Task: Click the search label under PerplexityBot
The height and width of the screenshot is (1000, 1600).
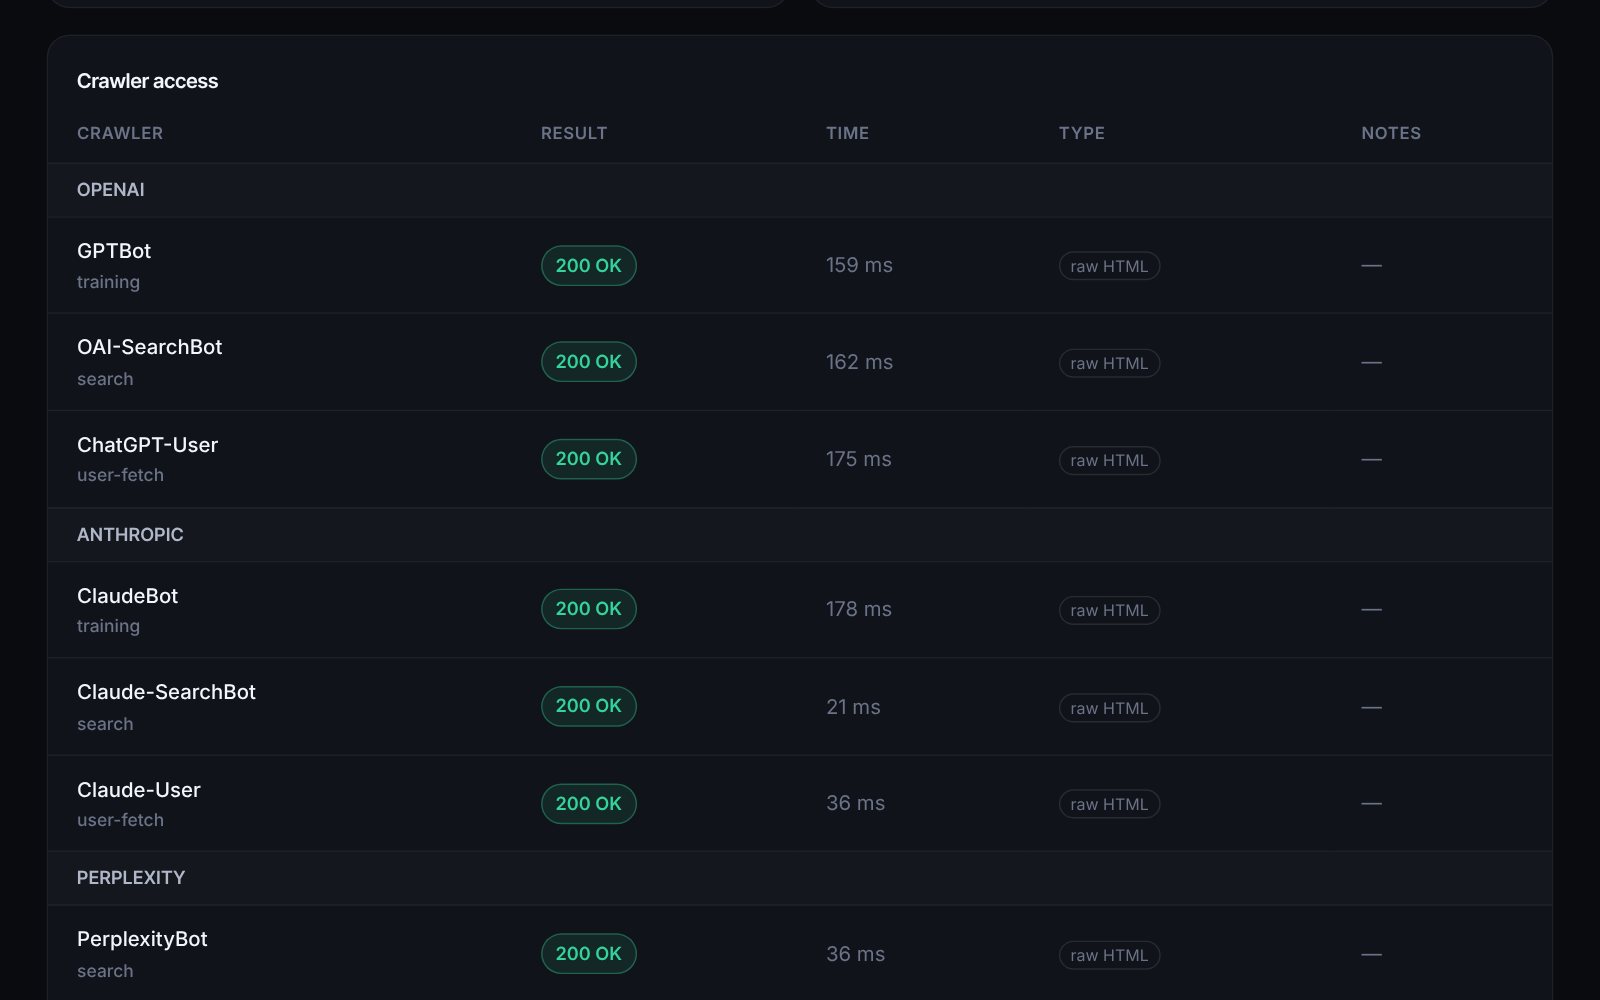Action: pos(105,971)
